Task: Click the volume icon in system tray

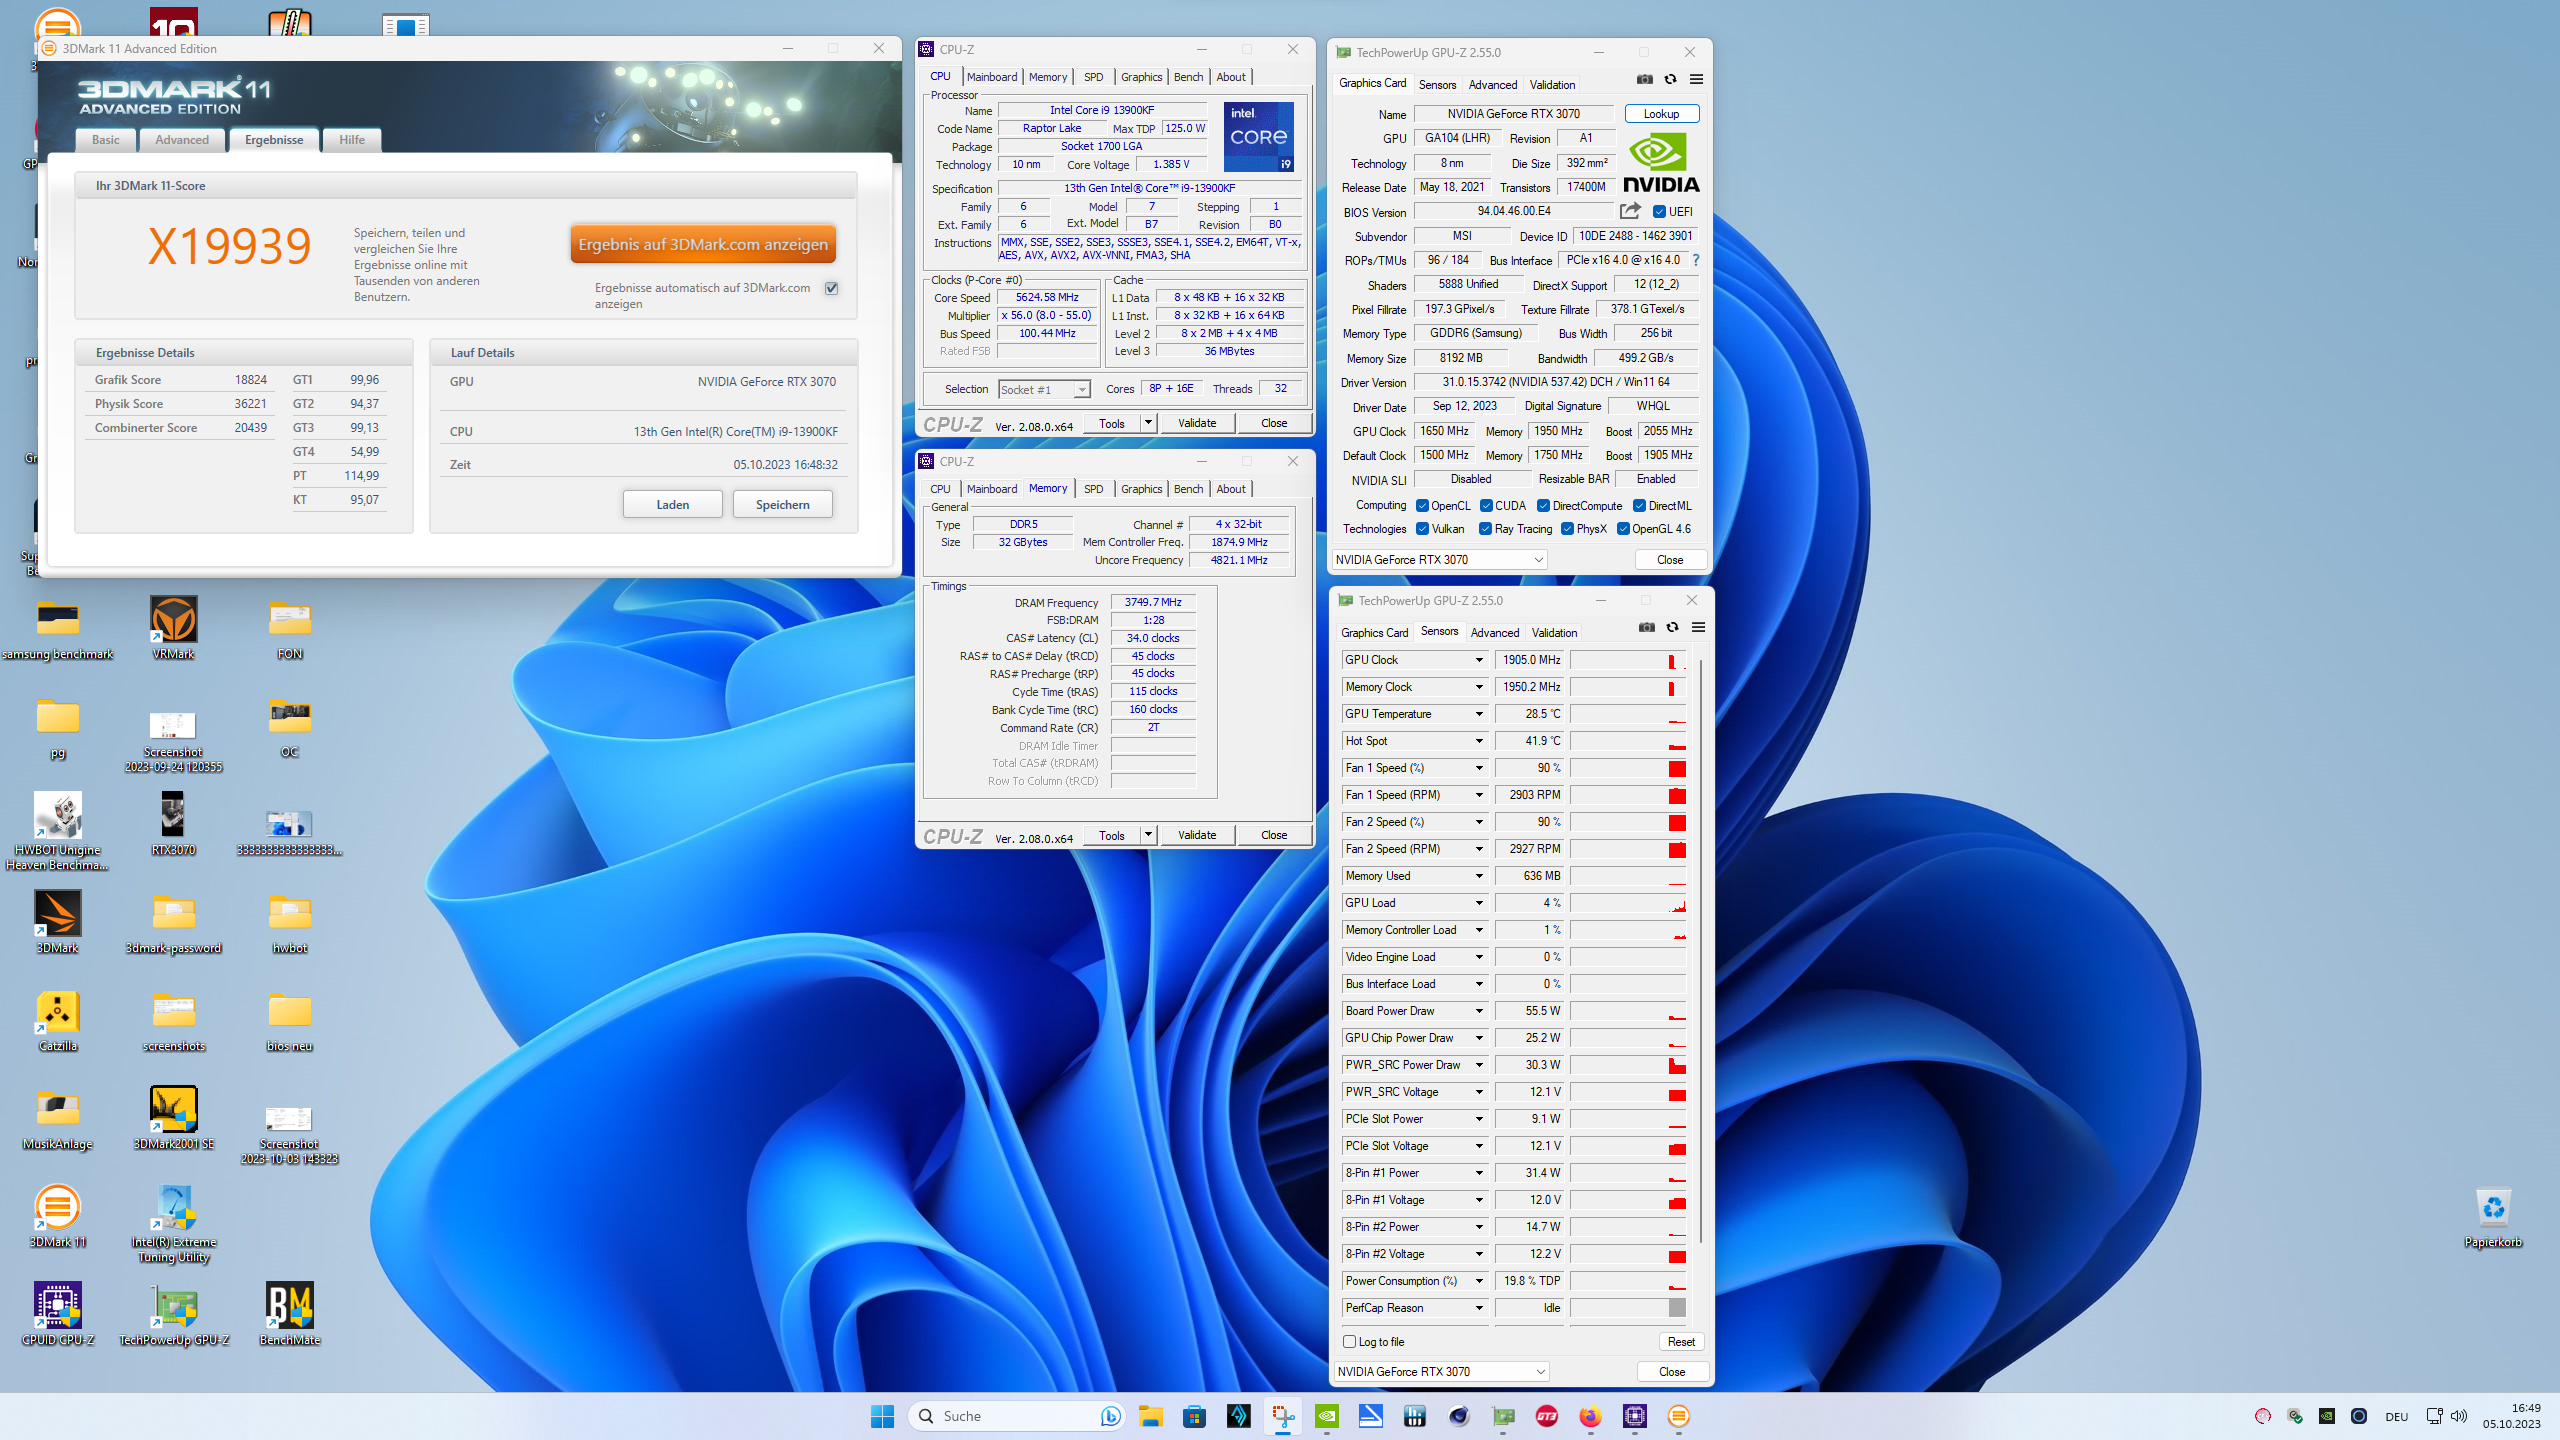Action: [x=2459, y=1416]
